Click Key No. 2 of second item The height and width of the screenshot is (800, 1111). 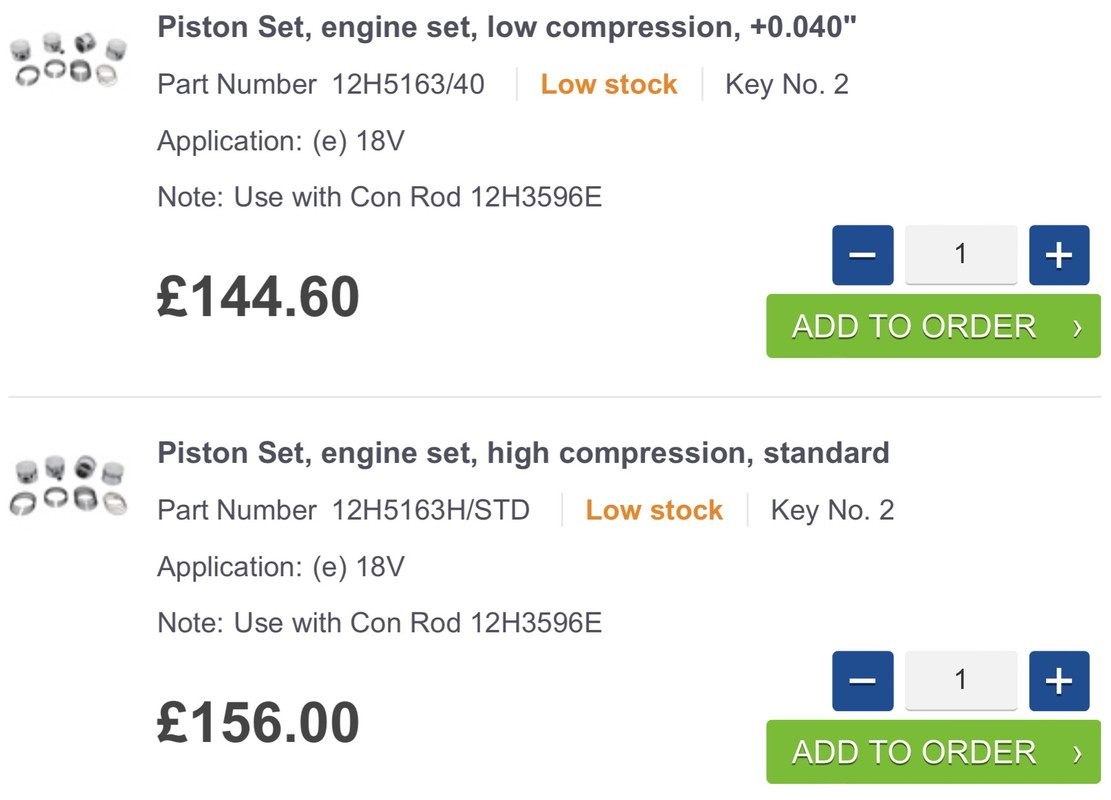[831, 510]
